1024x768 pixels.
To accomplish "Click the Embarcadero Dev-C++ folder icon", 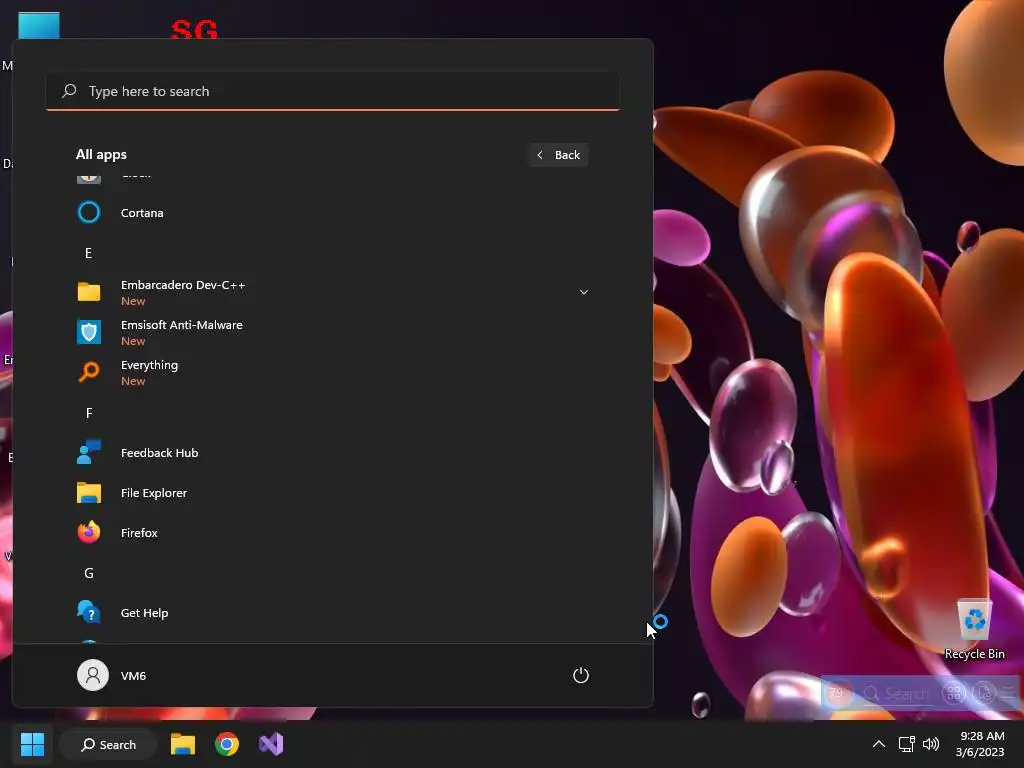I will click(89, 292).
